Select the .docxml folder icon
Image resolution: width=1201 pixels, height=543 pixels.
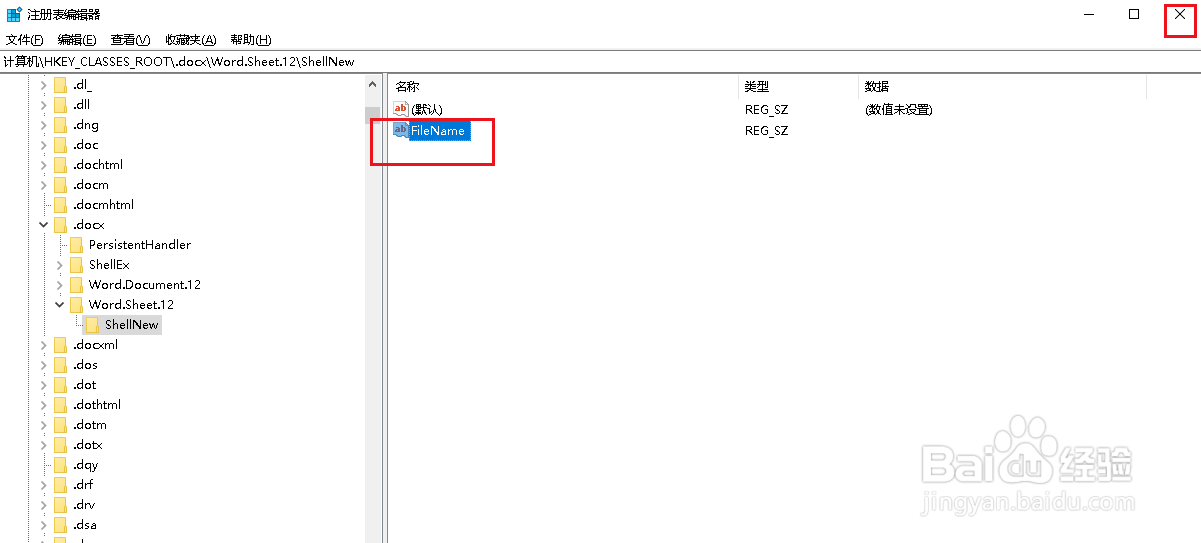tap(60, 345)
